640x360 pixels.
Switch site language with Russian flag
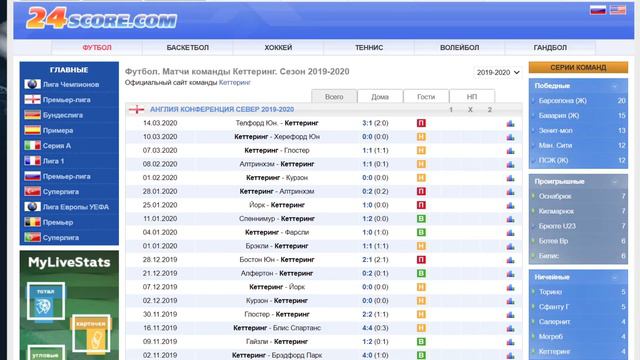pos(598,10)
